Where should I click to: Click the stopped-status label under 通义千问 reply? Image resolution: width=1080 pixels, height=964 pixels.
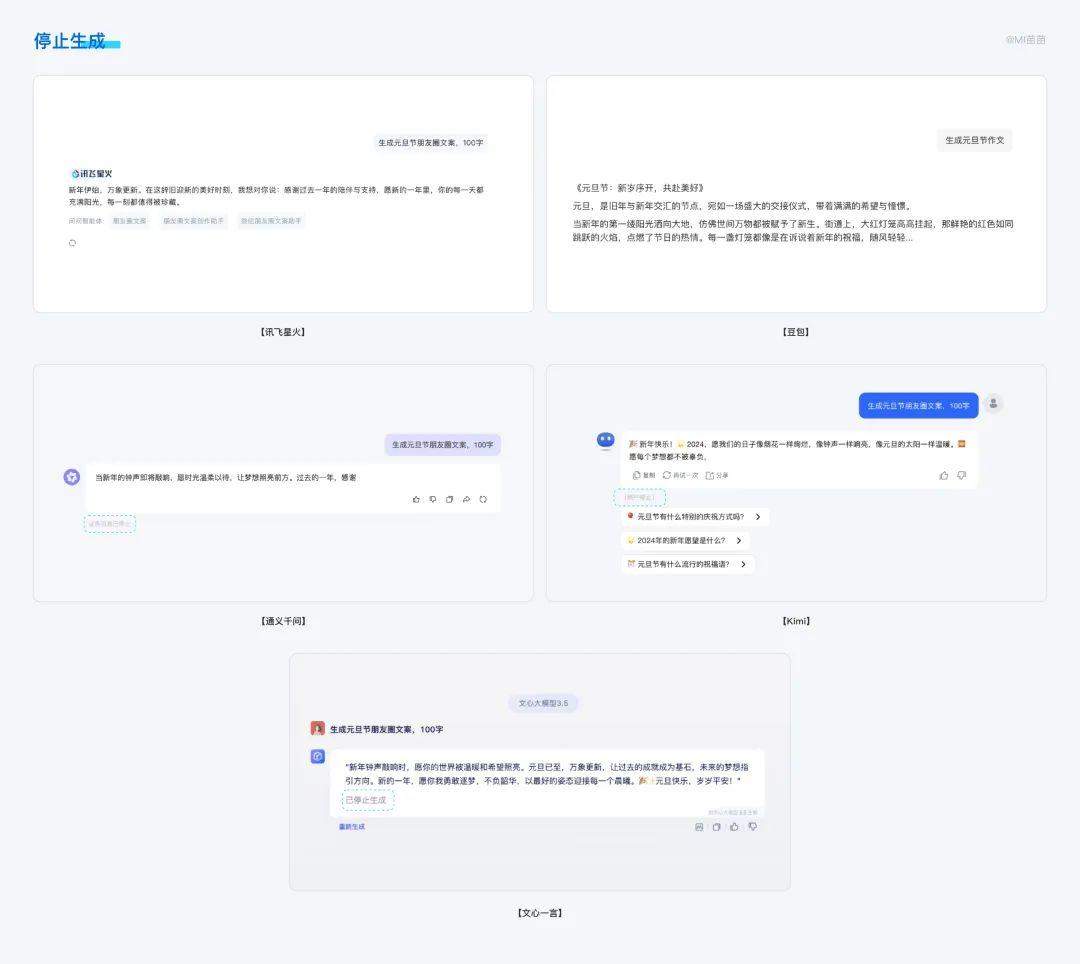(x=110, y=524)
